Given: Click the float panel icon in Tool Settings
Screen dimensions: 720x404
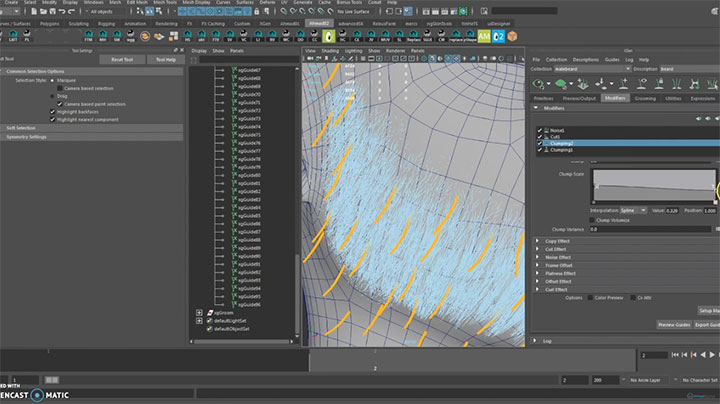Looking at the screenshot, I should click(175, 50).
